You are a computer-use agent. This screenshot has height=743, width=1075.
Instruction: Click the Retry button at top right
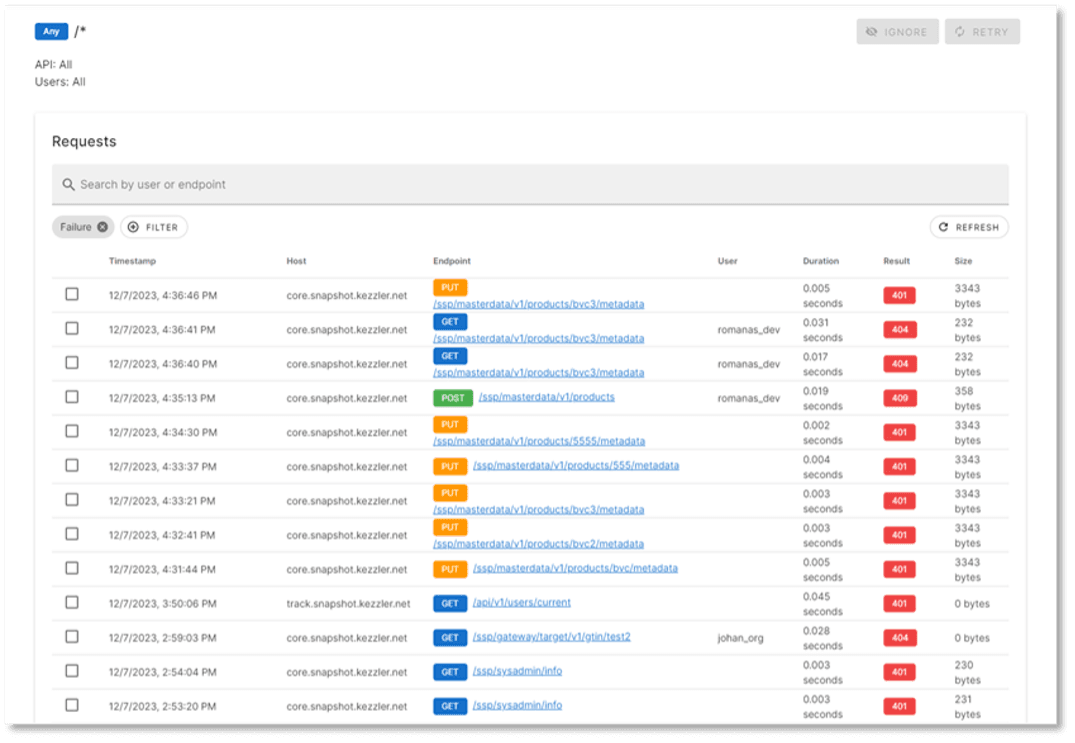[x=980, y=32]
